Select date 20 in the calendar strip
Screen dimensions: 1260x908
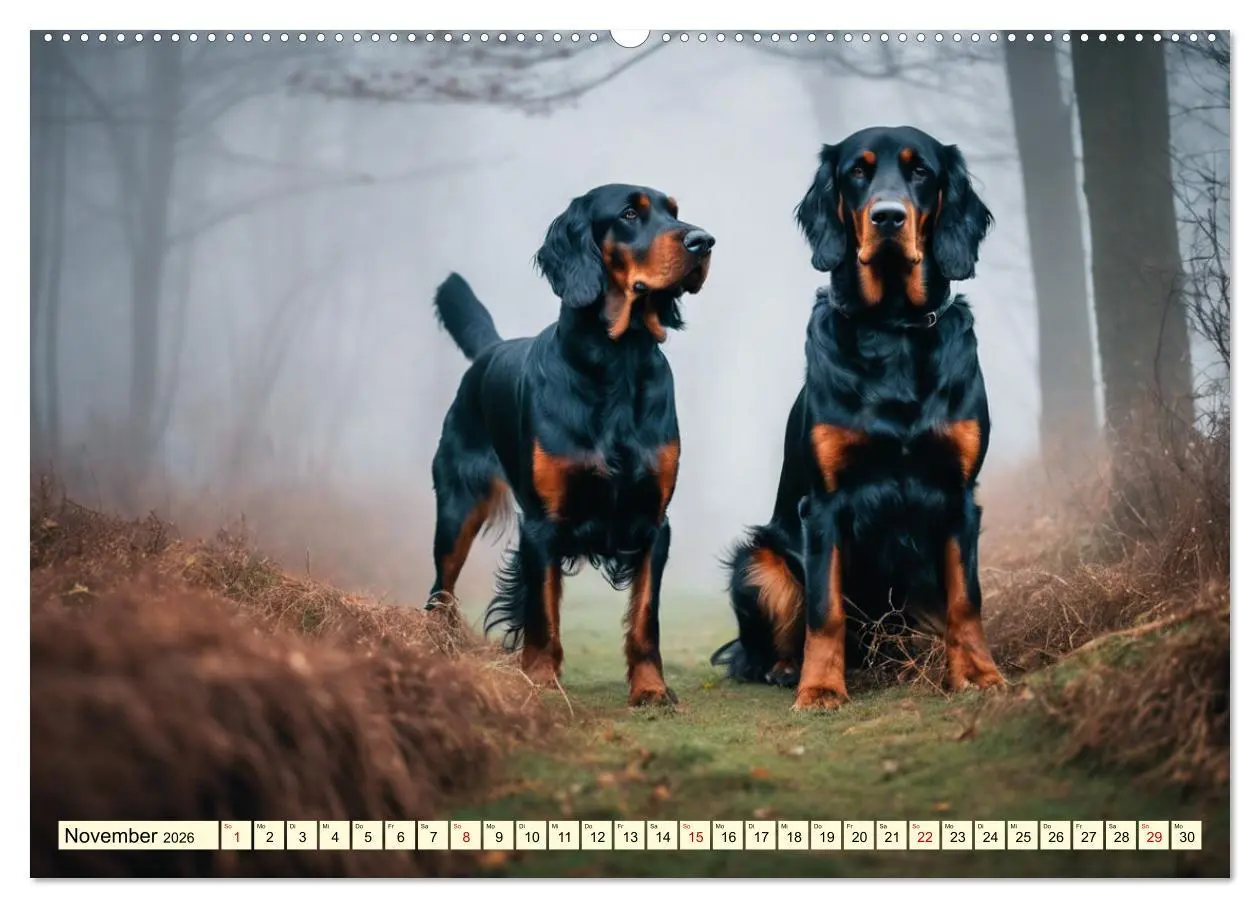tap(858, 836)
